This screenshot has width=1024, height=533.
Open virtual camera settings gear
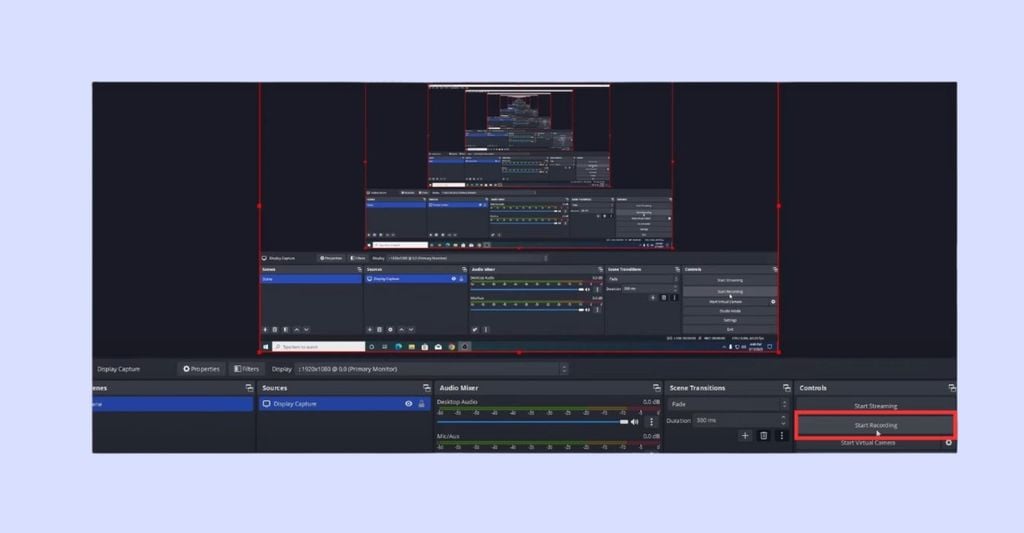click(x=949, y=443)
